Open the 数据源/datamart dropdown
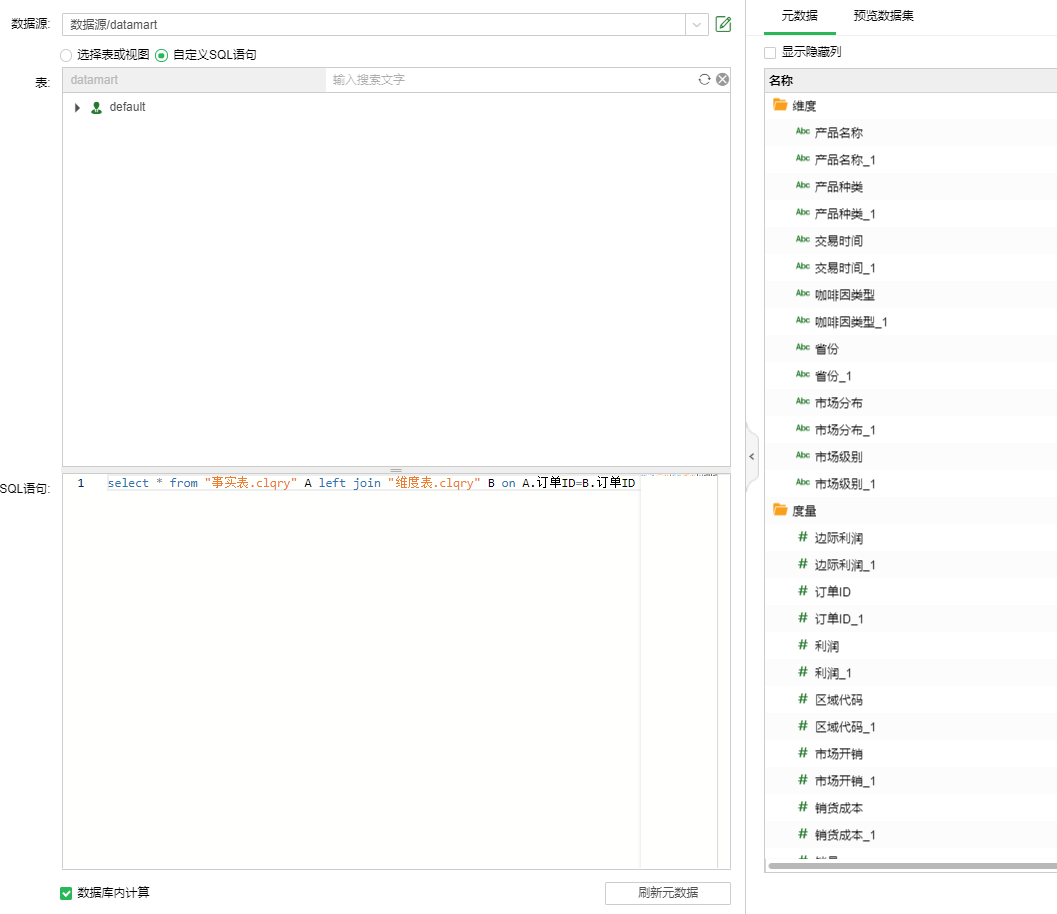Viewport: 1057px width, 914px height. (x=696, y=24)
